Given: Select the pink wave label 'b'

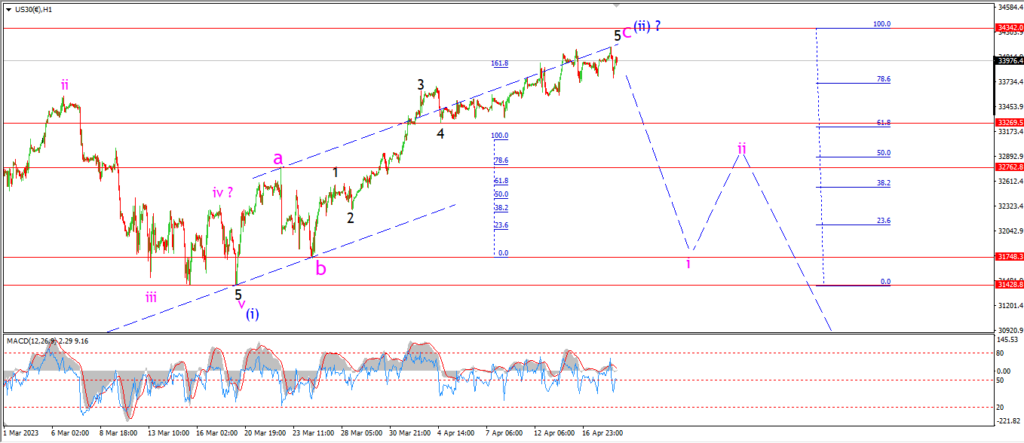Looking at the screenshot, I should click(320, 269).
